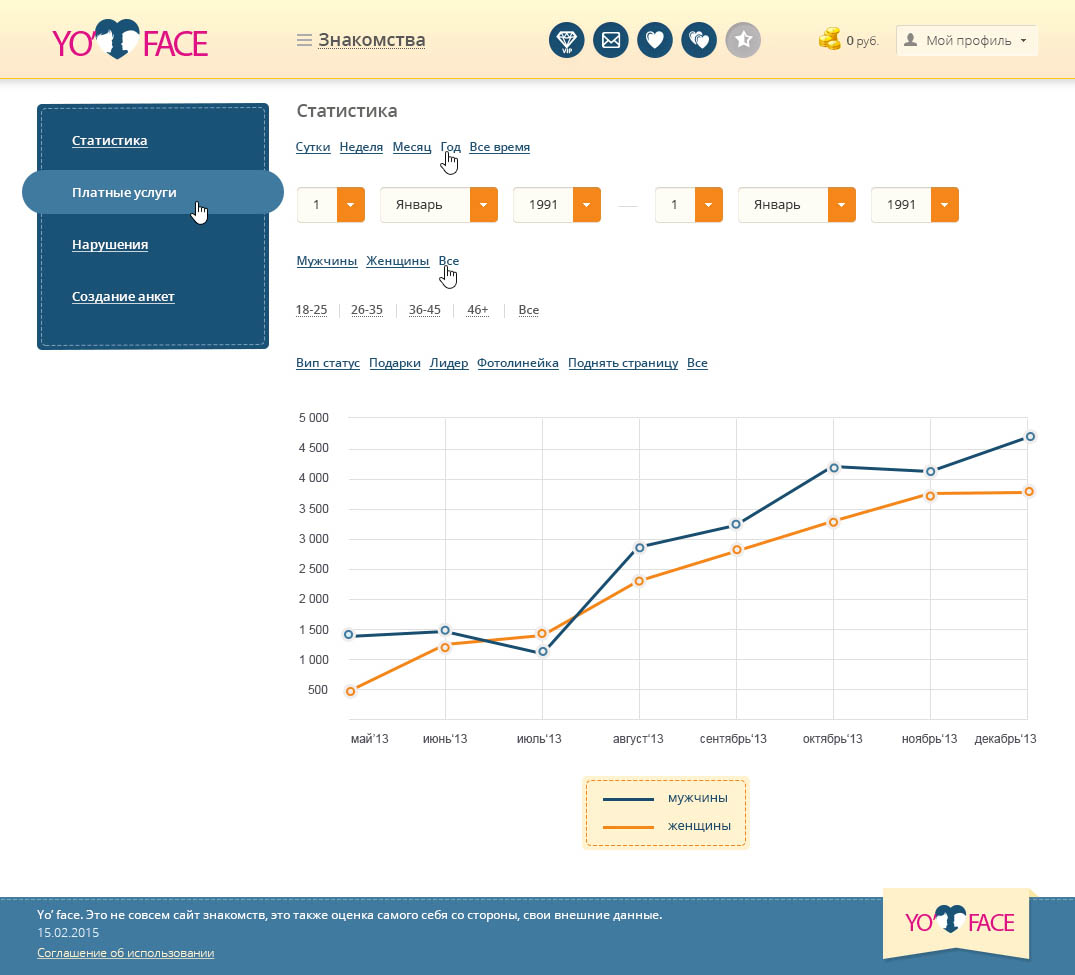Select Все in the age group filter

click(x=529, y=310)
